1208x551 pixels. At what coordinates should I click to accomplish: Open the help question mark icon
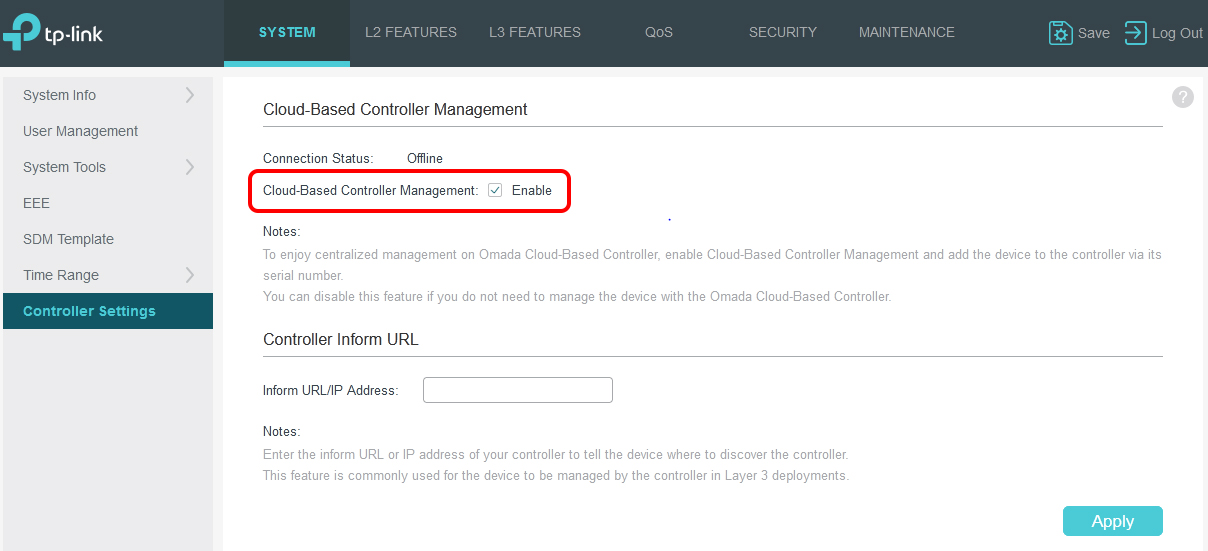pyautogui.click(x=1183, y=97)
